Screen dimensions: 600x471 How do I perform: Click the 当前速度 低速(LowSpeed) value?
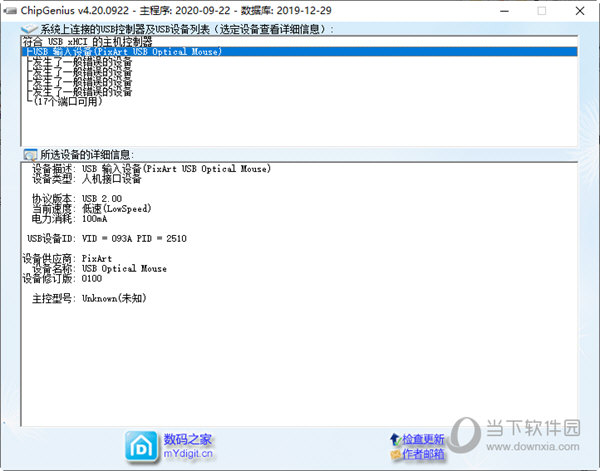(117, 209)
